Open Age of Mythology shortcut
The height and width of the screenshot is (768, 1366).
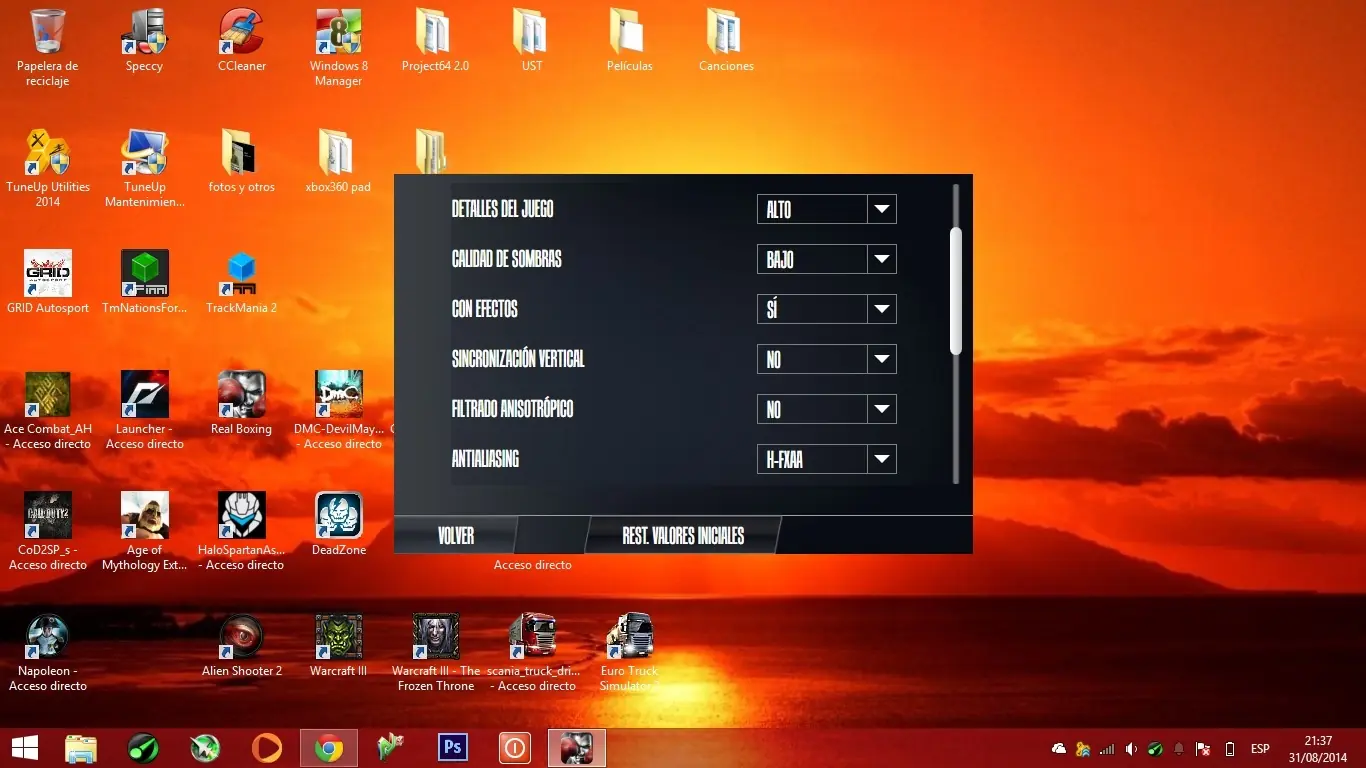tap(145, 531)
